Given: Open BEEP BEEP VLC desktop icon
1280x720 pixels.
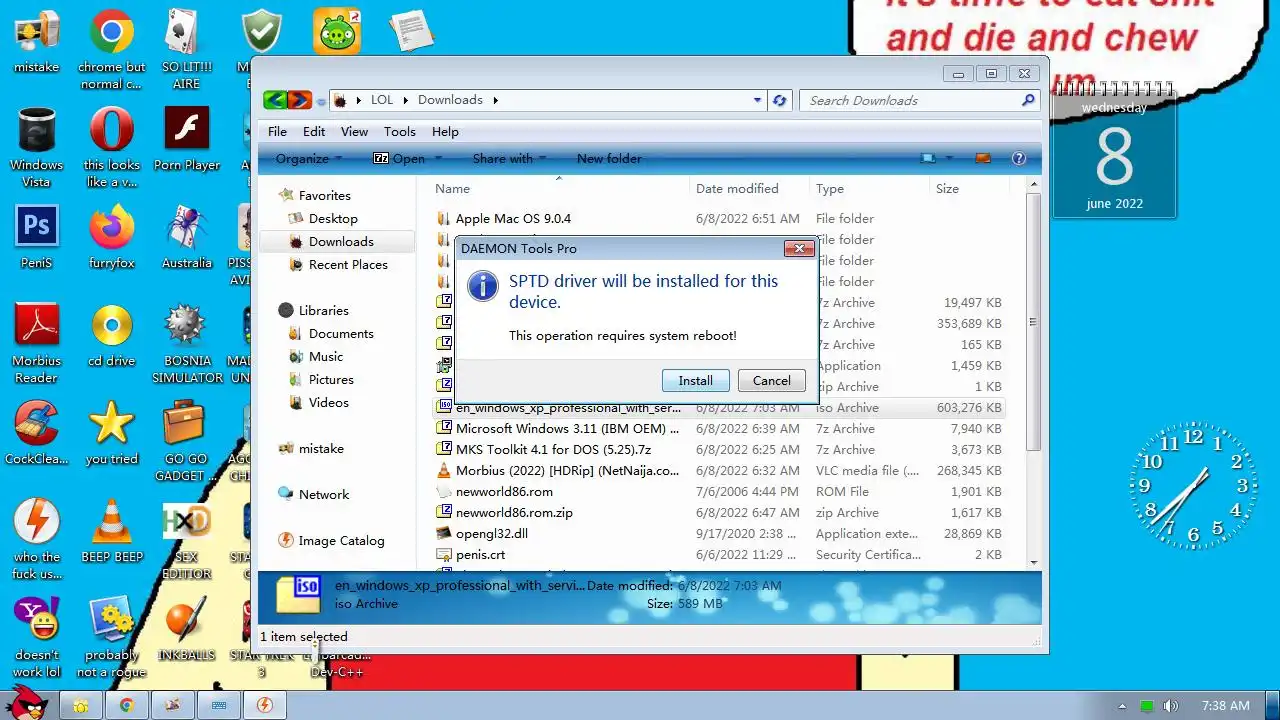Looking at the screenshot, I should click(x=111, y=531).
